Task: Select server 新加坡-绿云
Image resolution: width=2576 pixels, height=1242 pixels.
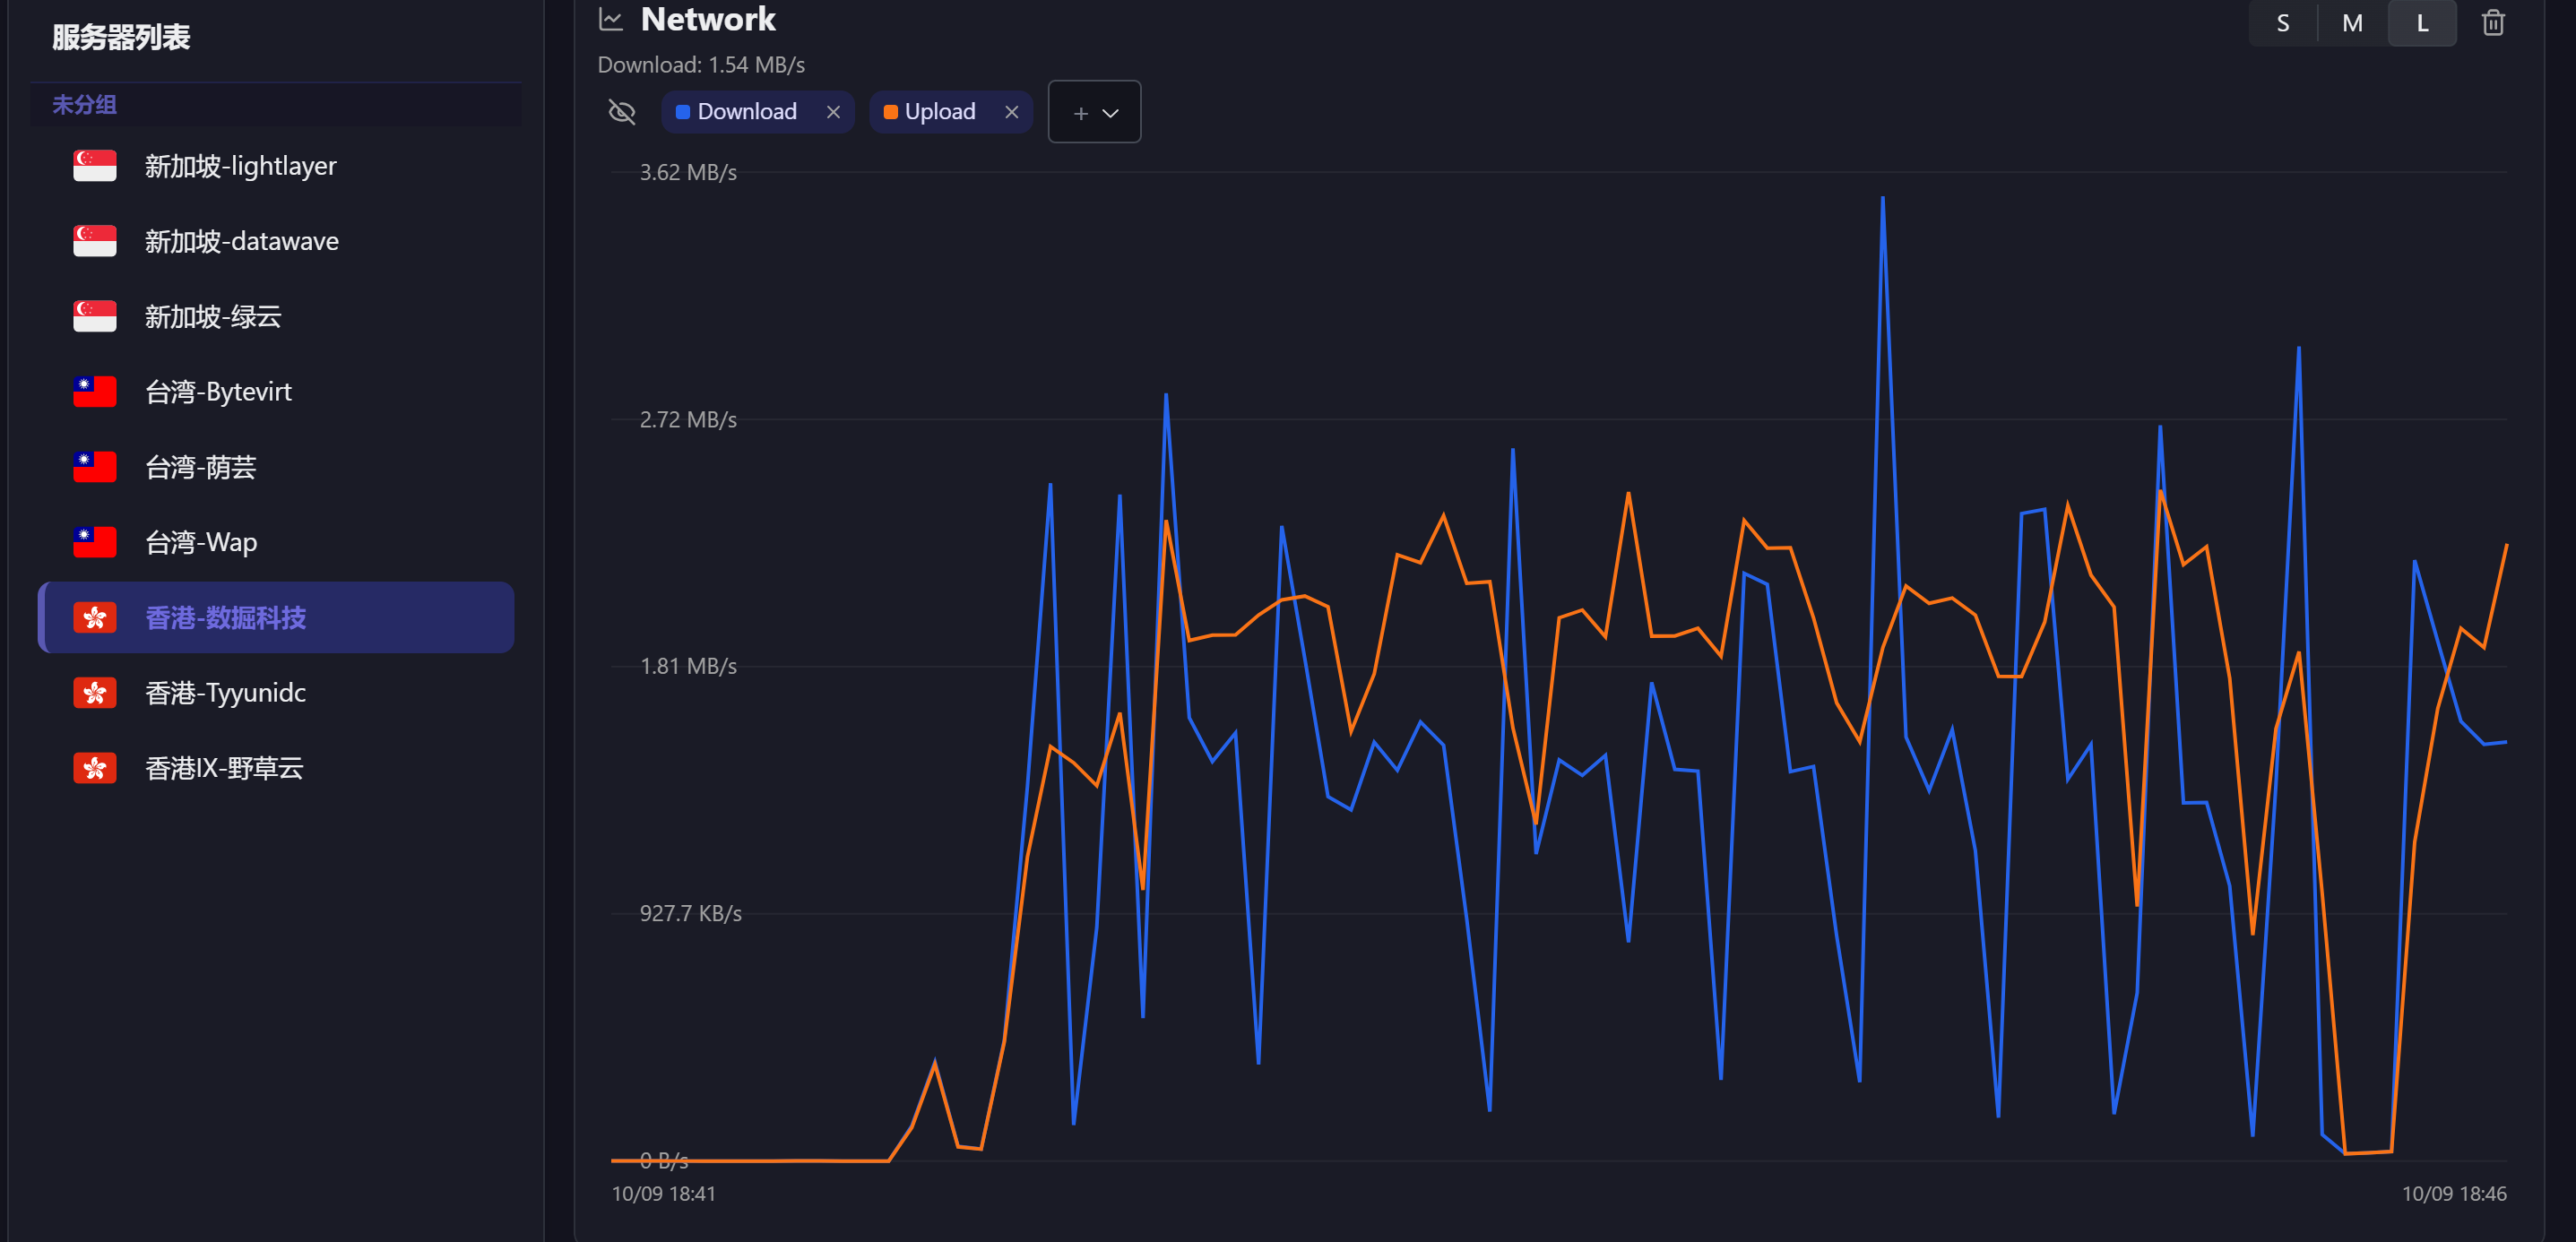Action: click(276, 316)
